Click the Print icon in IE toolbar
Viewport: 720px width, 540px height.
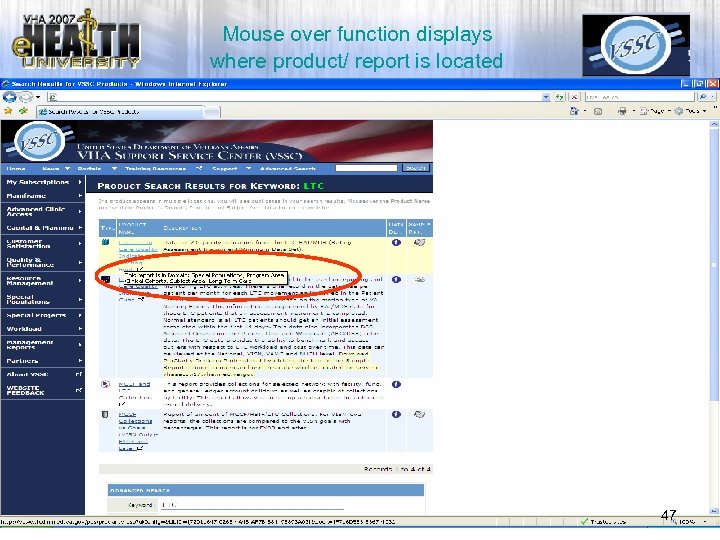pos(622,111)
